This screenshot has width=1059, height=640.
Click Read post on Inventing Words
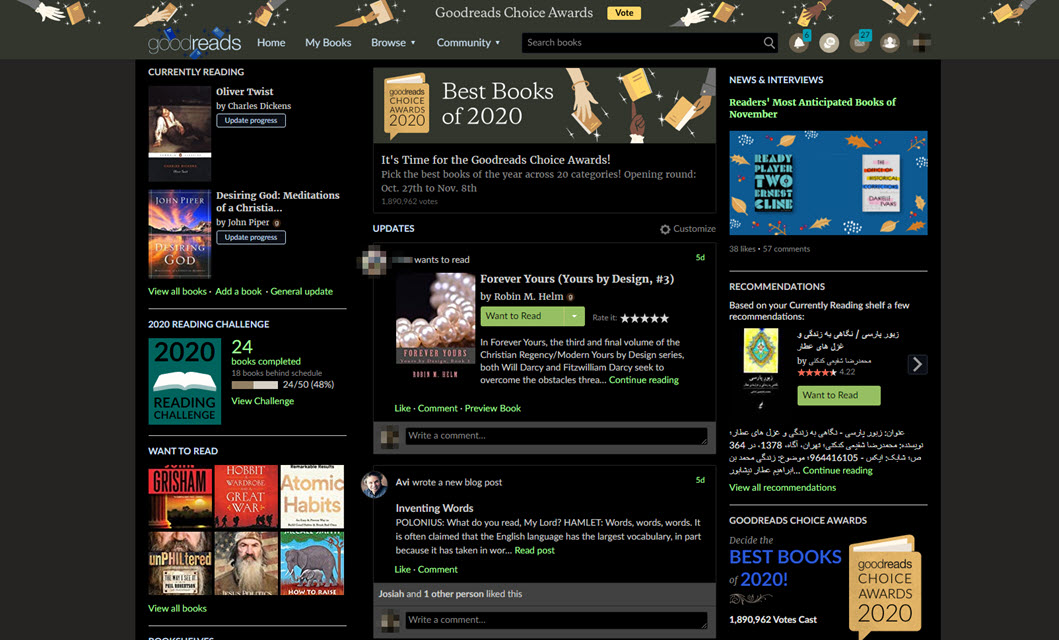tap(534, 550)
